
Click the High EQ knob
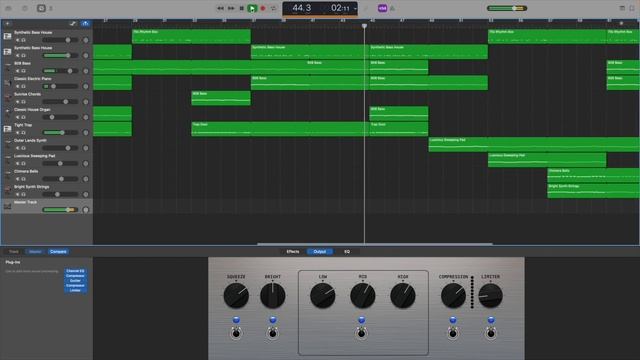point(402,296)
